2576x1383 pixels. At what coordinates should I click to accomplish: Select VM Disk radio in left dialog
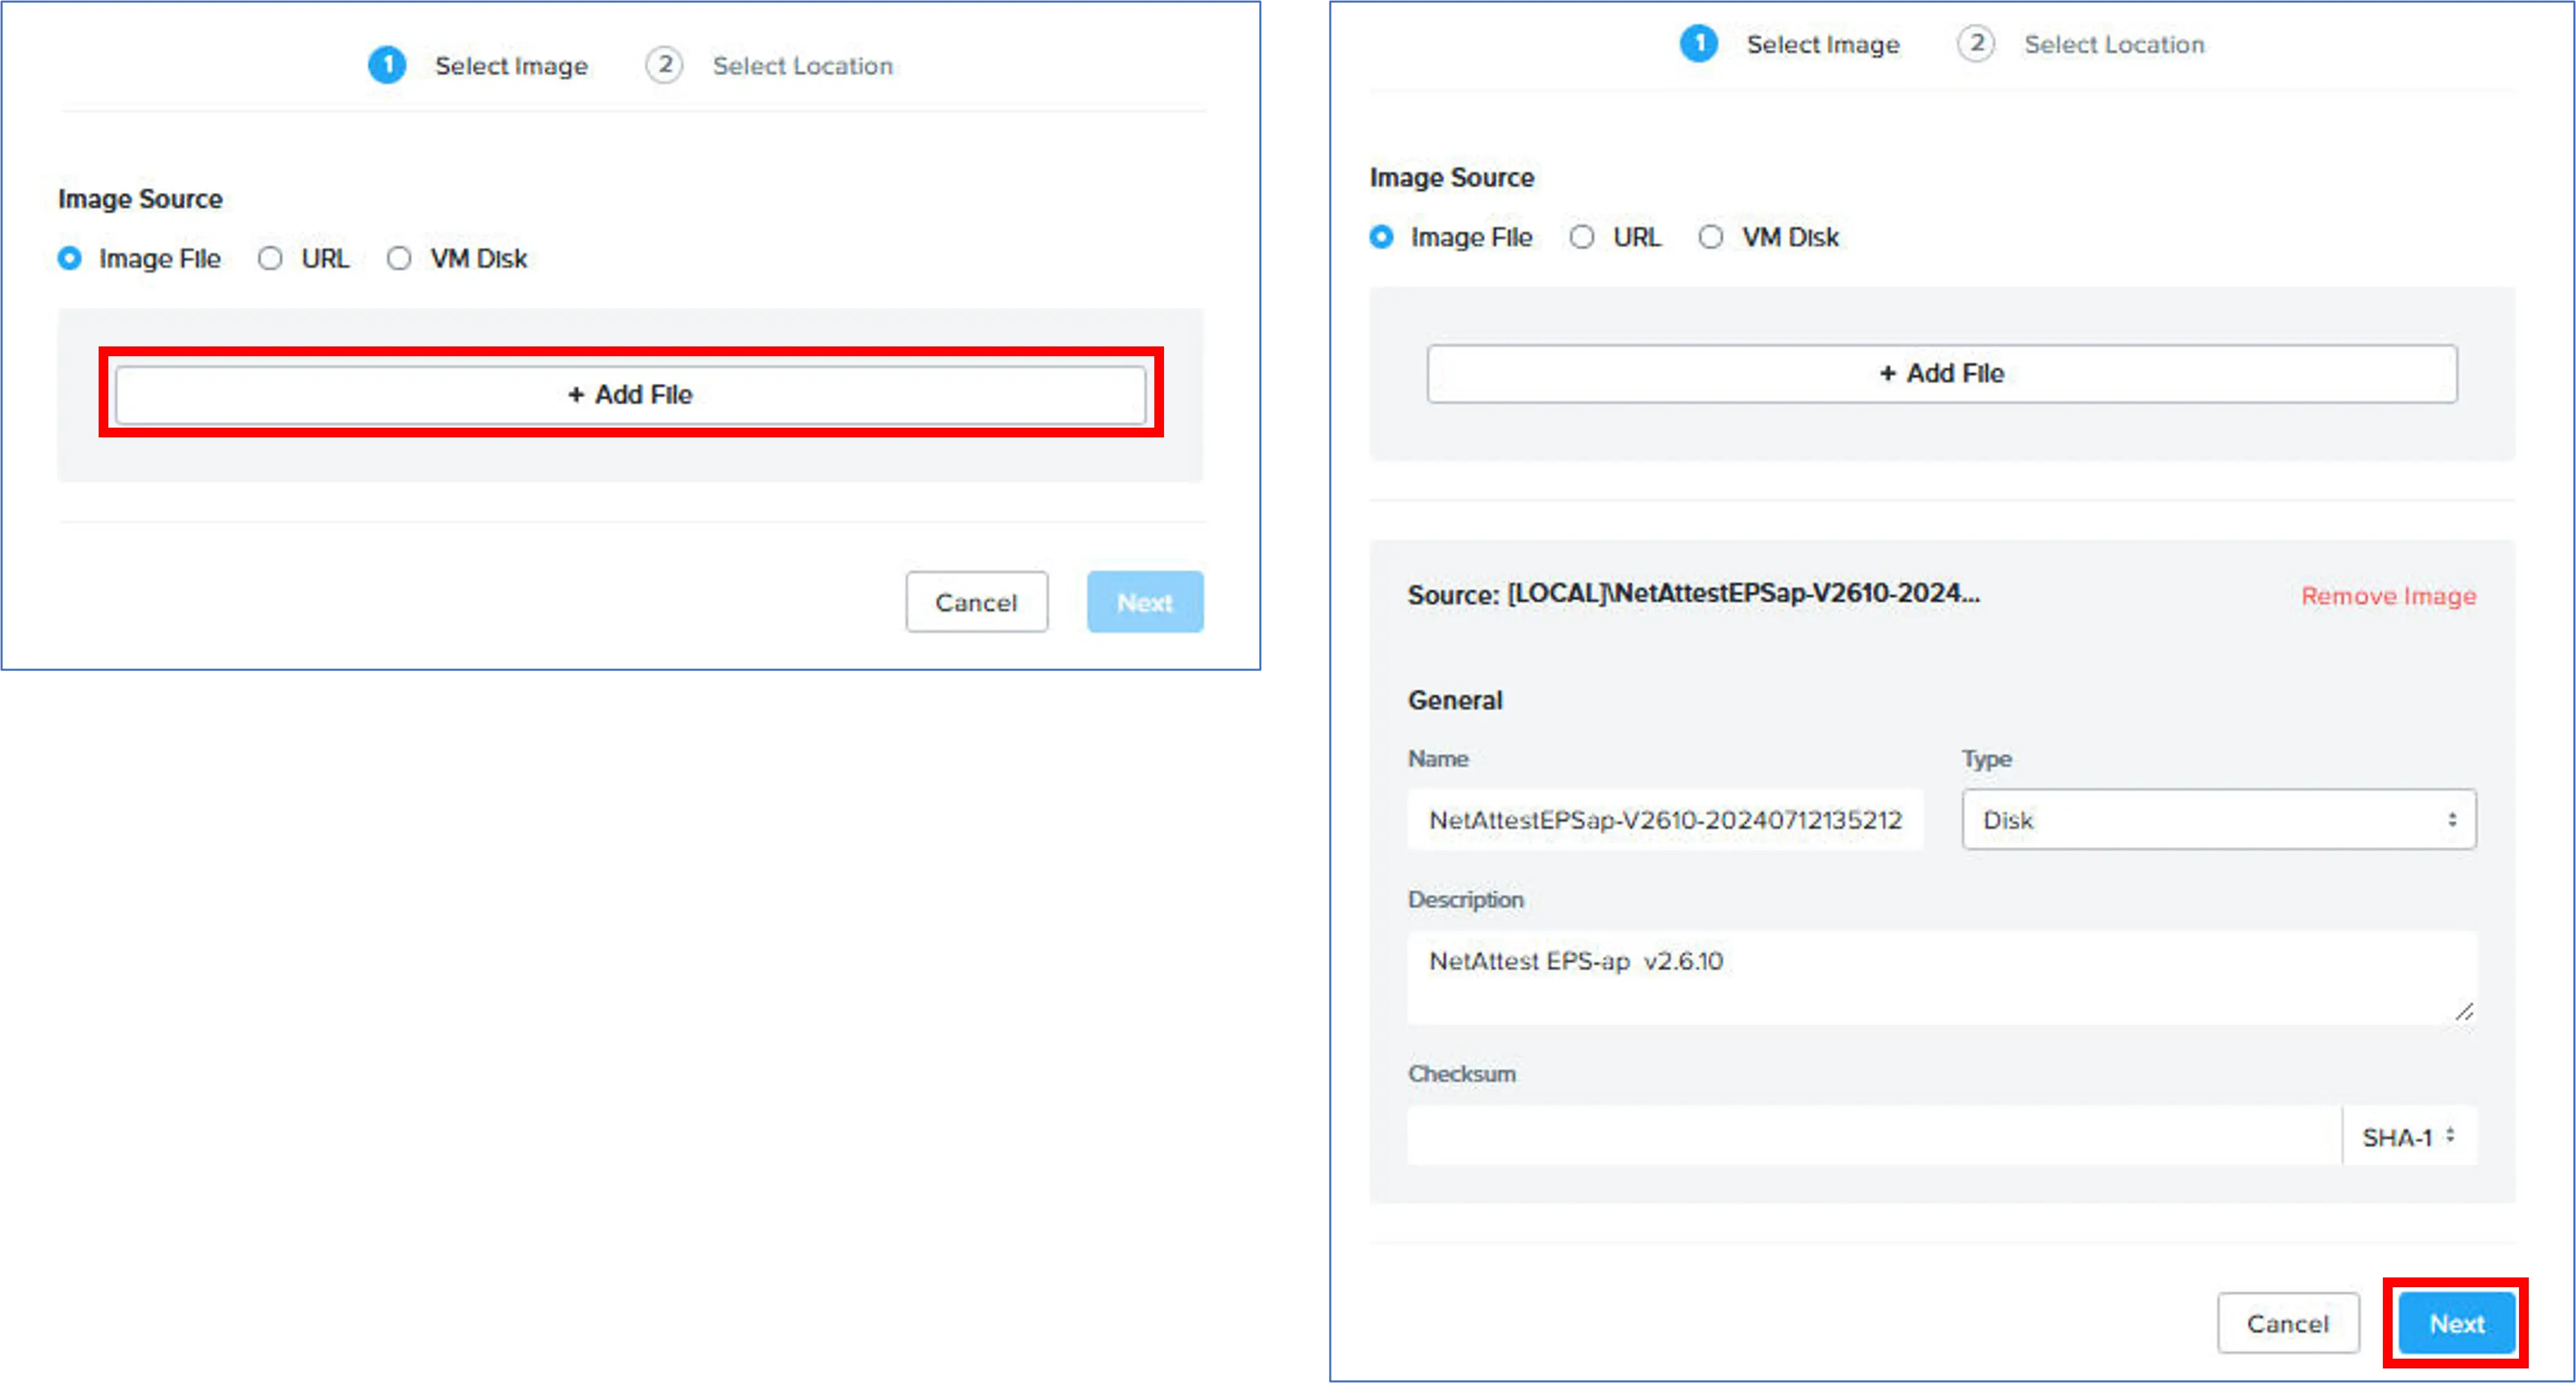[399, 258]
